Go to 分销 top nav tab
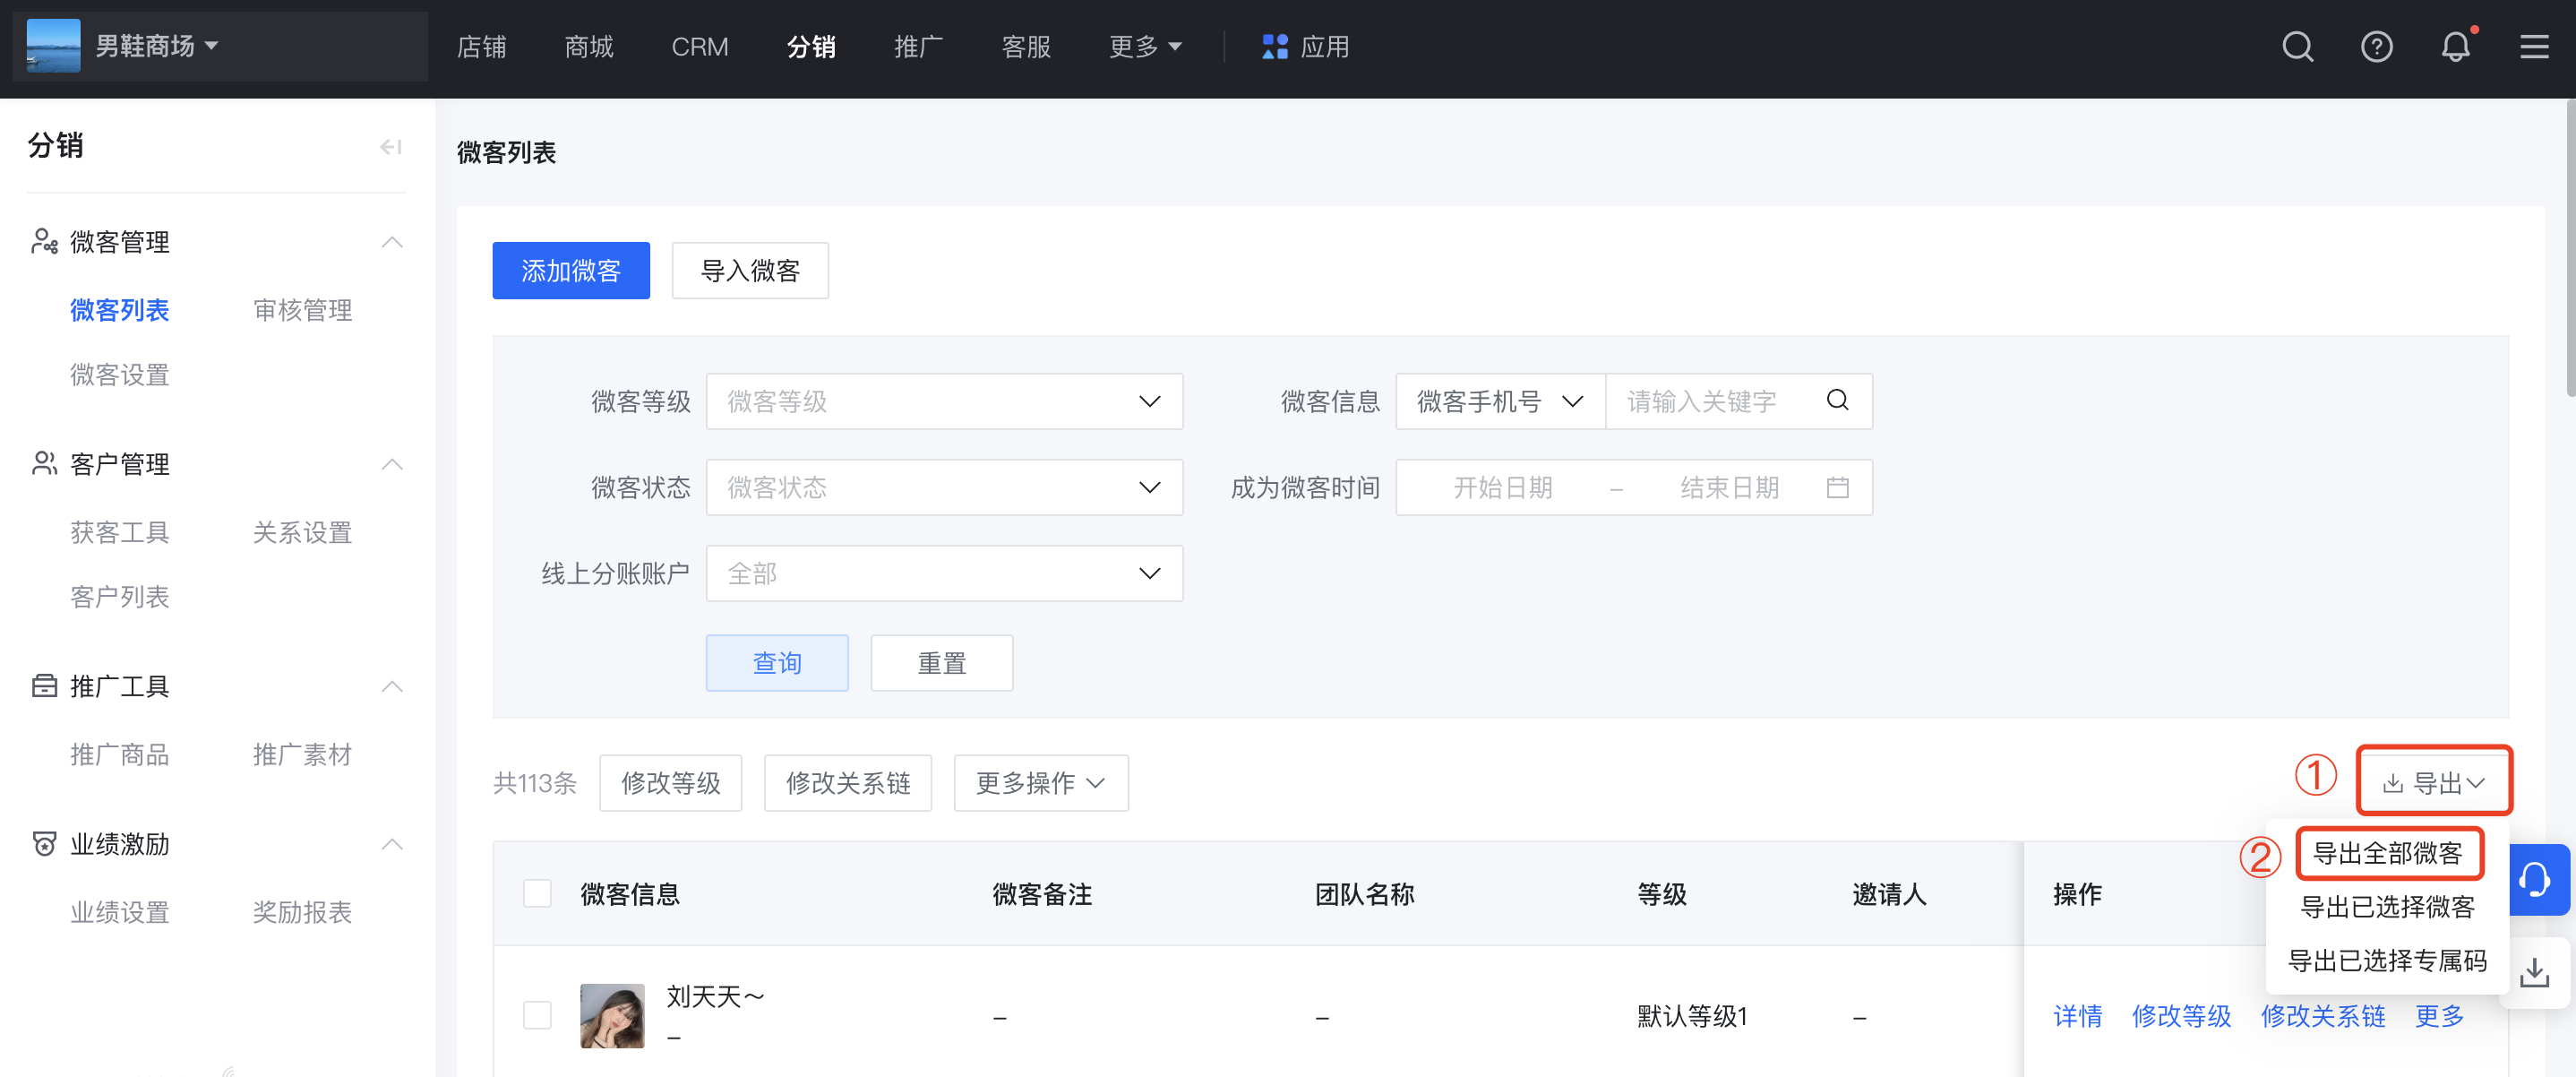 click(x=810, y=46)
